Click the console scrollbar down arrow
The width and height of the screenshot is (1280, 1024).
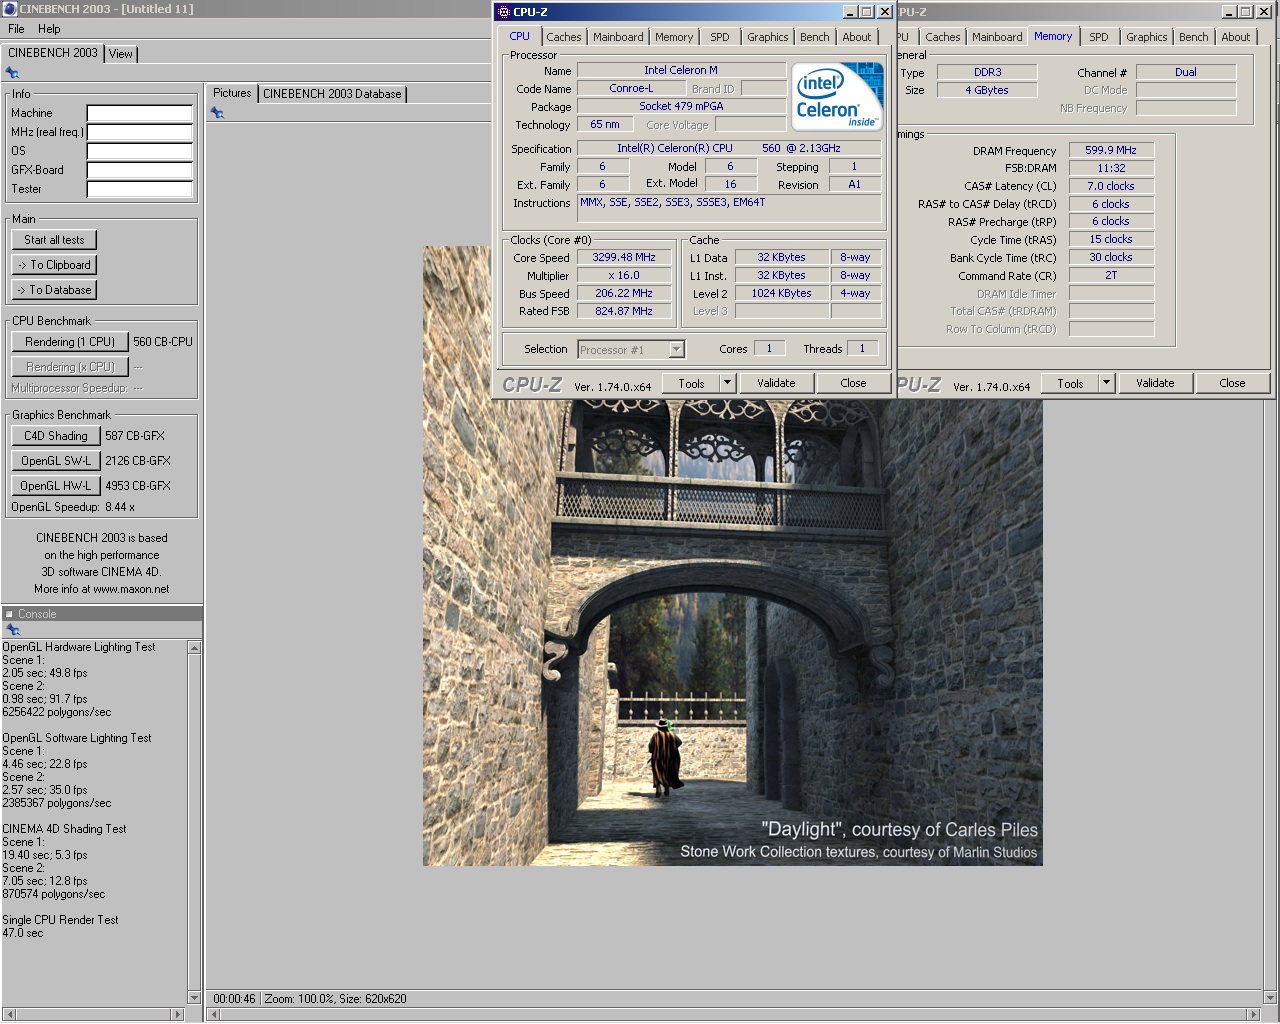(x=194, y=997)
